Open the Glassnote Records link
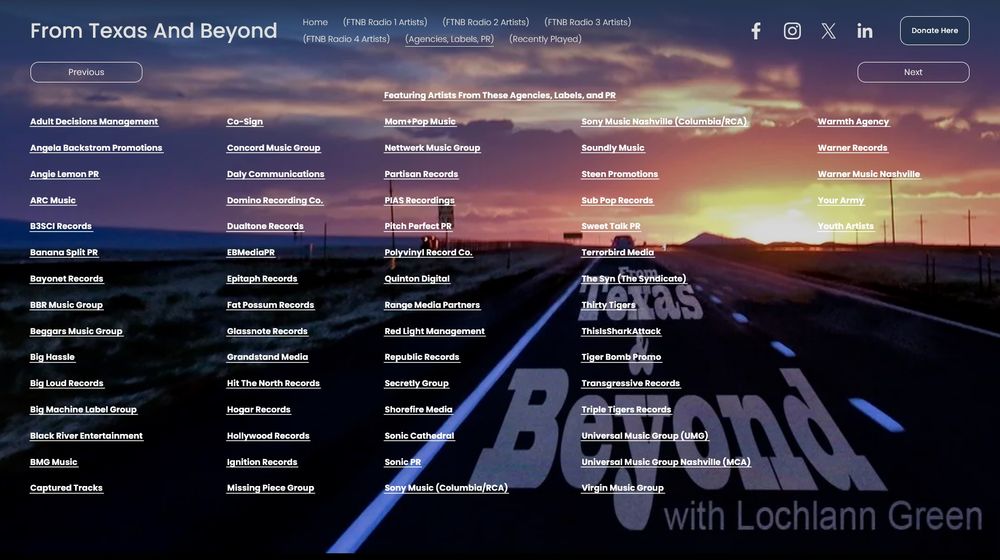 pos(267,330)
